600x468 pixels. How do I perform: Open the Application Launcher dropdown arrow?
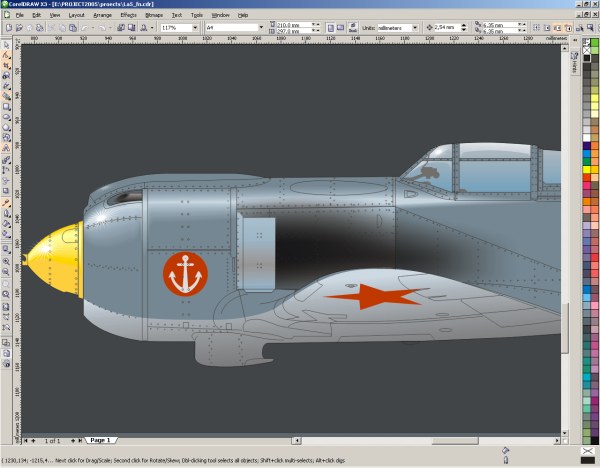[x=152, y=28]
